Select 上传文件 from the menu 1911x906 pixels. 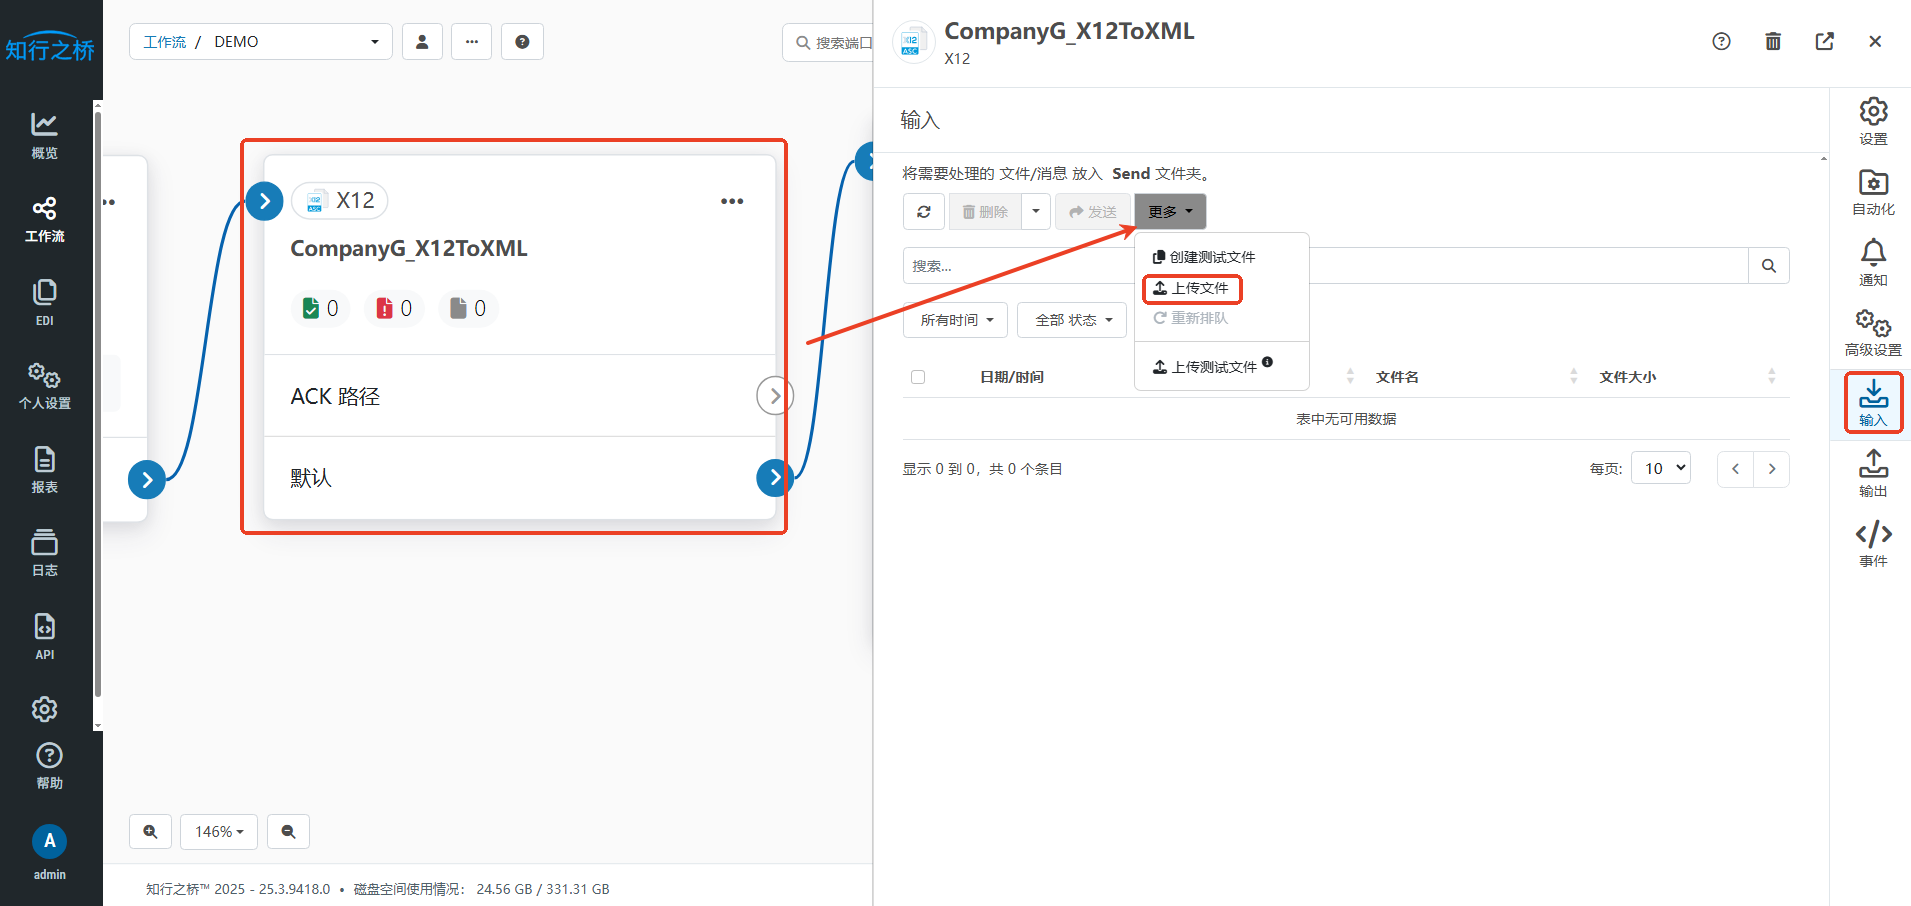1192,288
